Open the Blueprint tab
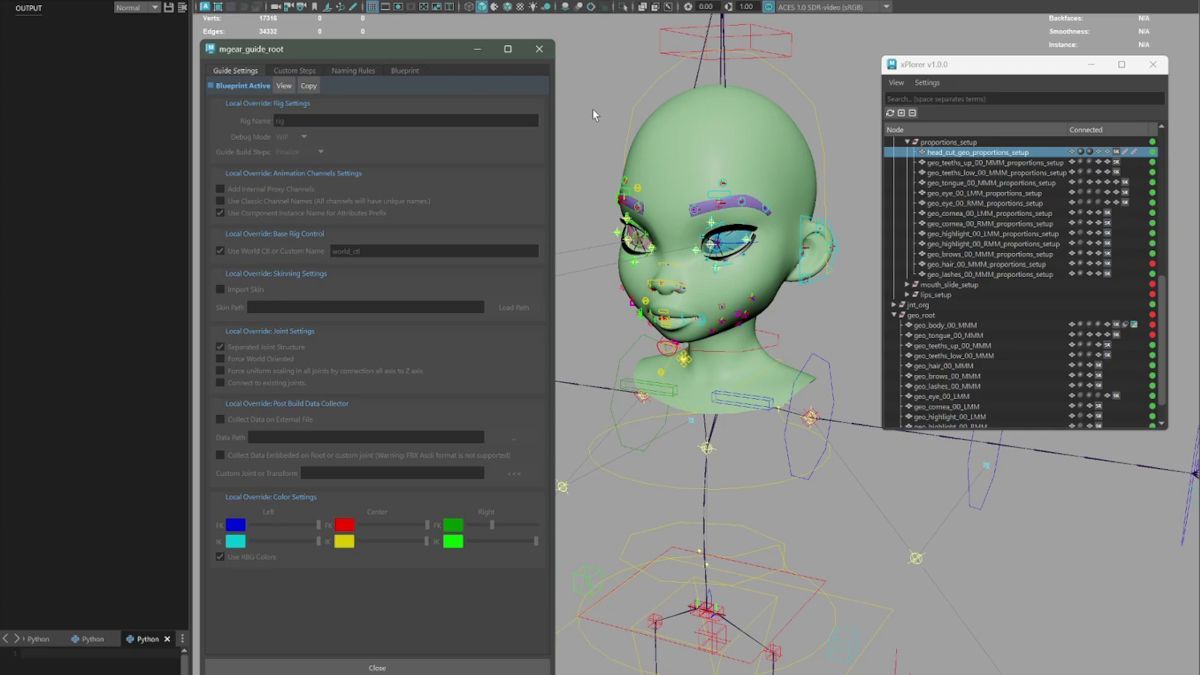Viewport: 1200px width, 675px height. [x=405, y=71]
